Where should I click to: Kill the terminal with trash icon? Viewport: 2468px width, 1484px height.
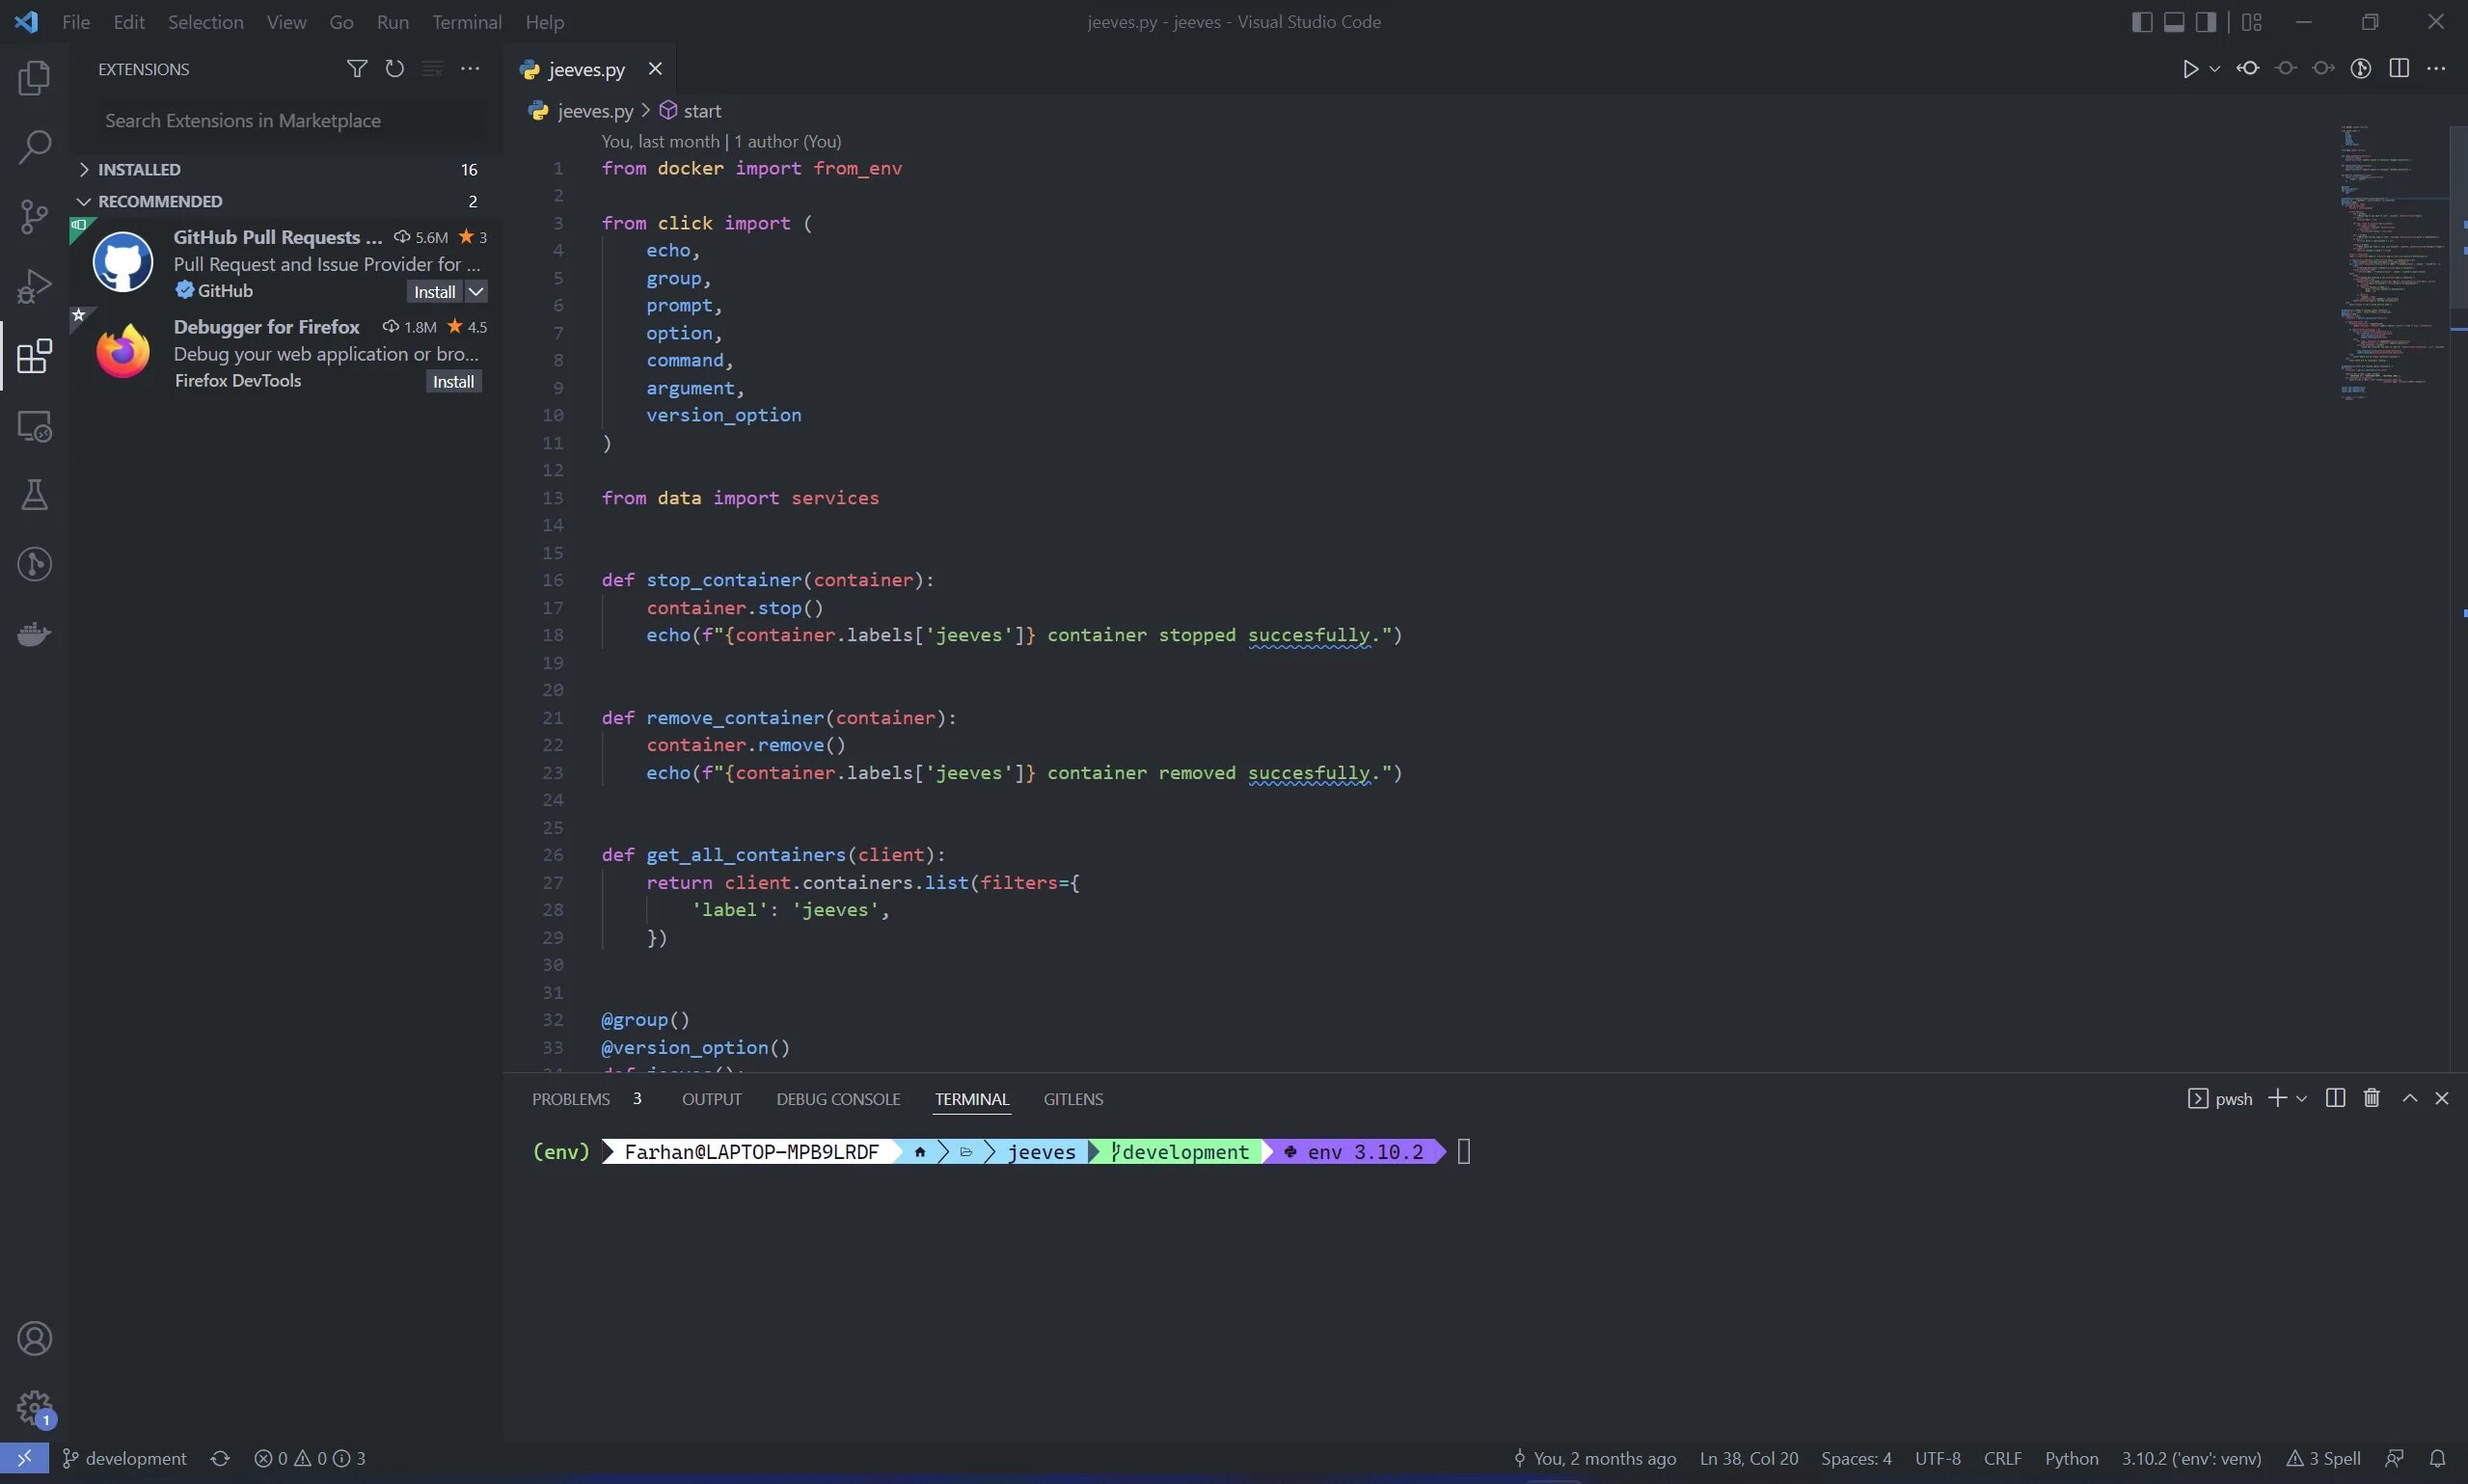(2371, 1098)
